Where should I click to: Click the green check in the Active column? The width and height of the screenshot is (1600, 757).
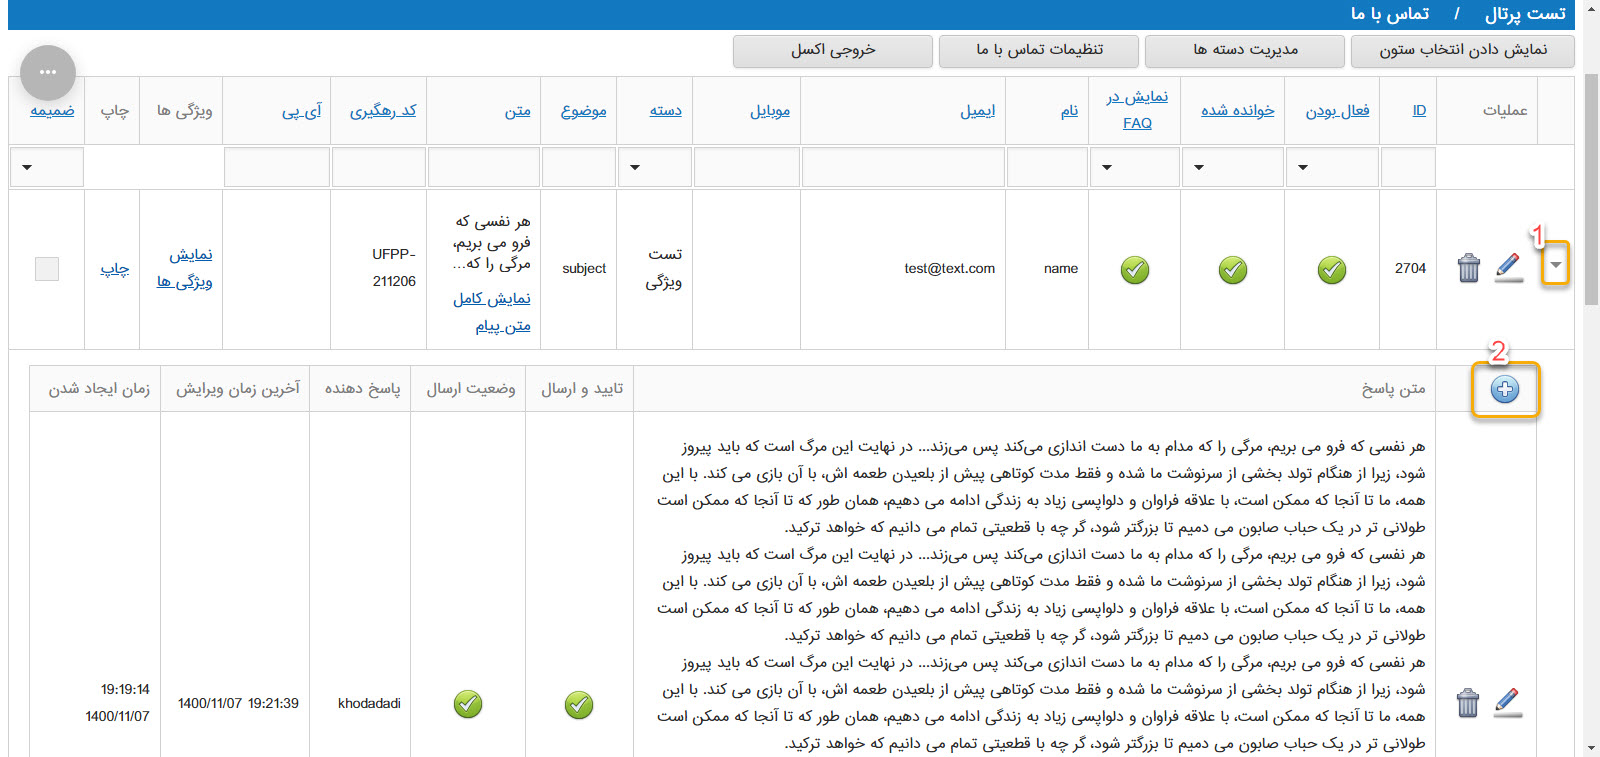click(1331, 269)
